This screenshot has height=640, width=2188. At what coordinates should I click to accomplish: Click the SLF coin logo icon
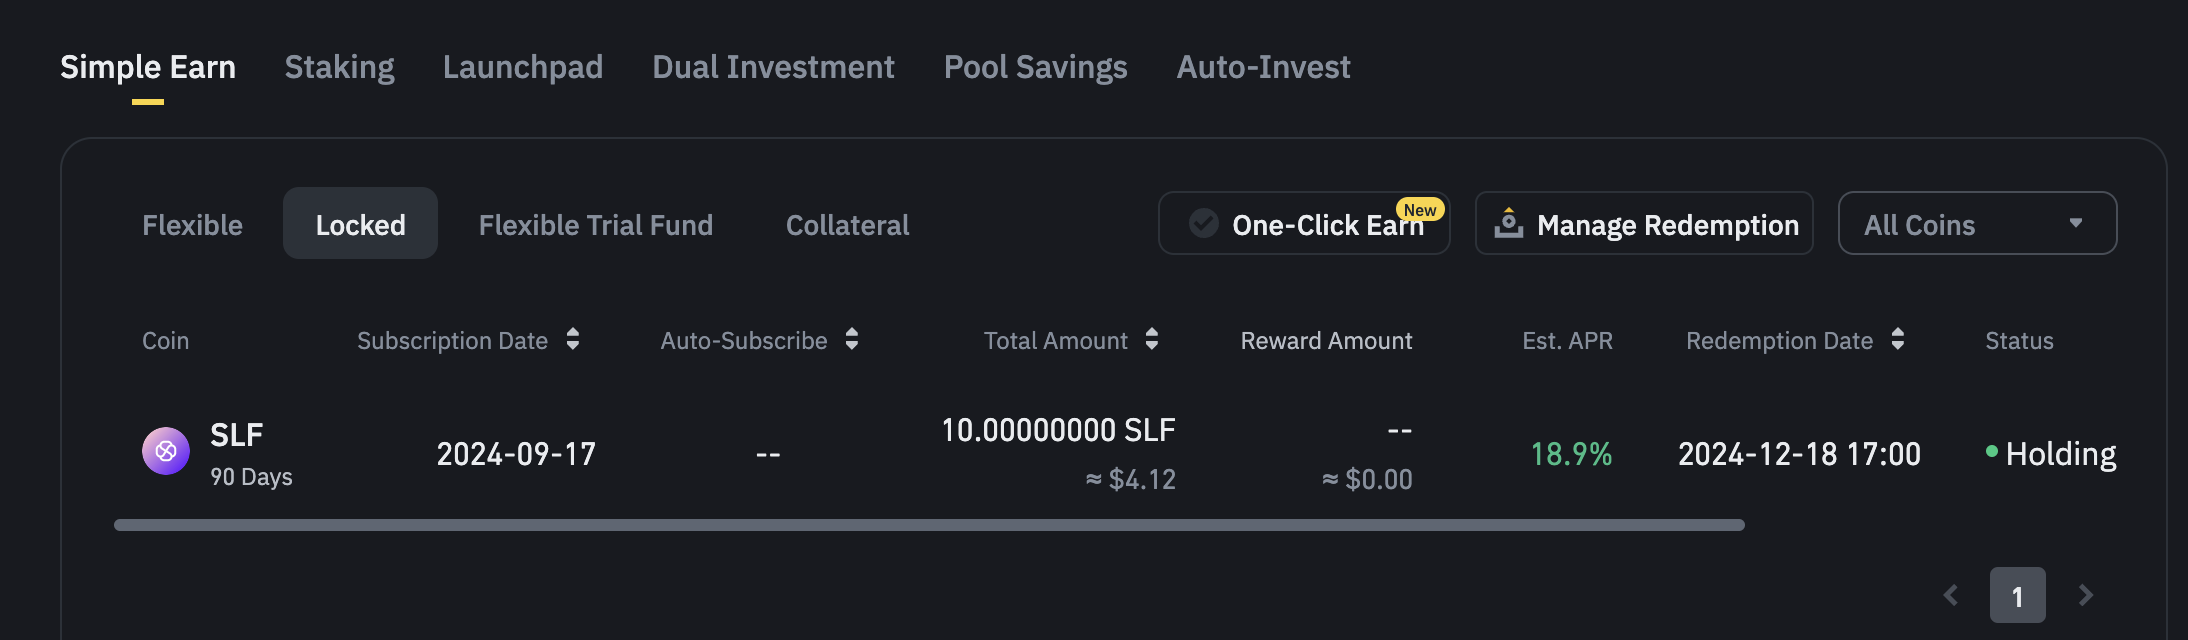(166, 451)
